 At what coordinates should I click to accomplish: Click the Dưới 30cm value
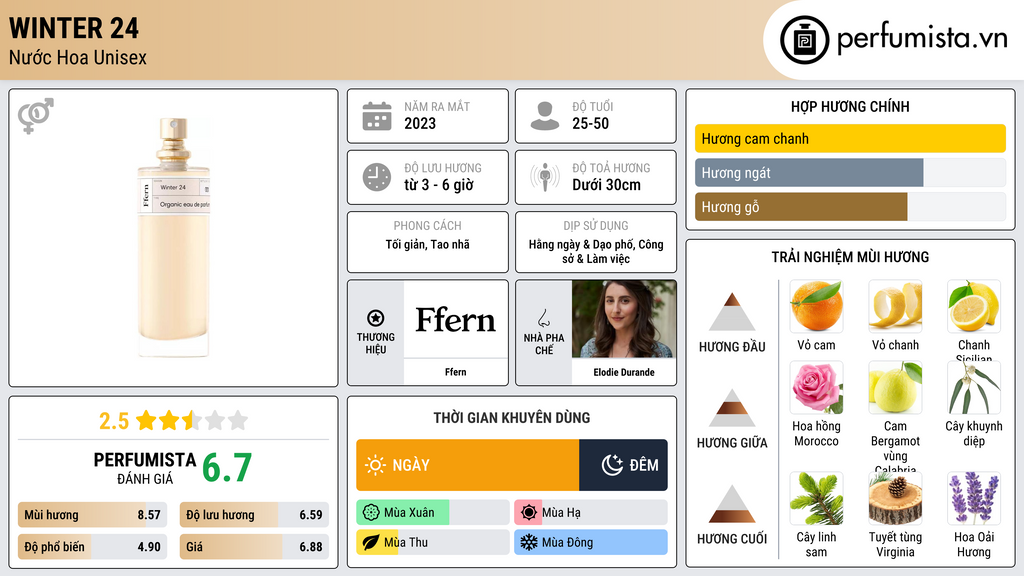(606, 185)
